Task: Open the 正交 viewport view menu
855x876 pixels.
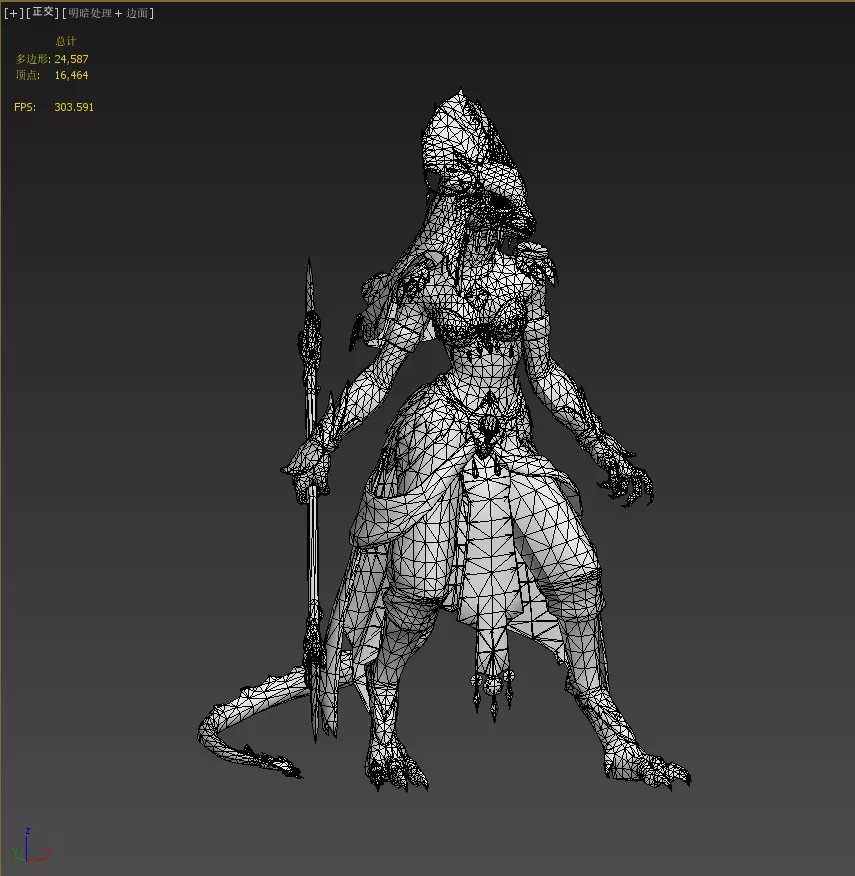Action: pyautogui.click(x=42, y=12)
